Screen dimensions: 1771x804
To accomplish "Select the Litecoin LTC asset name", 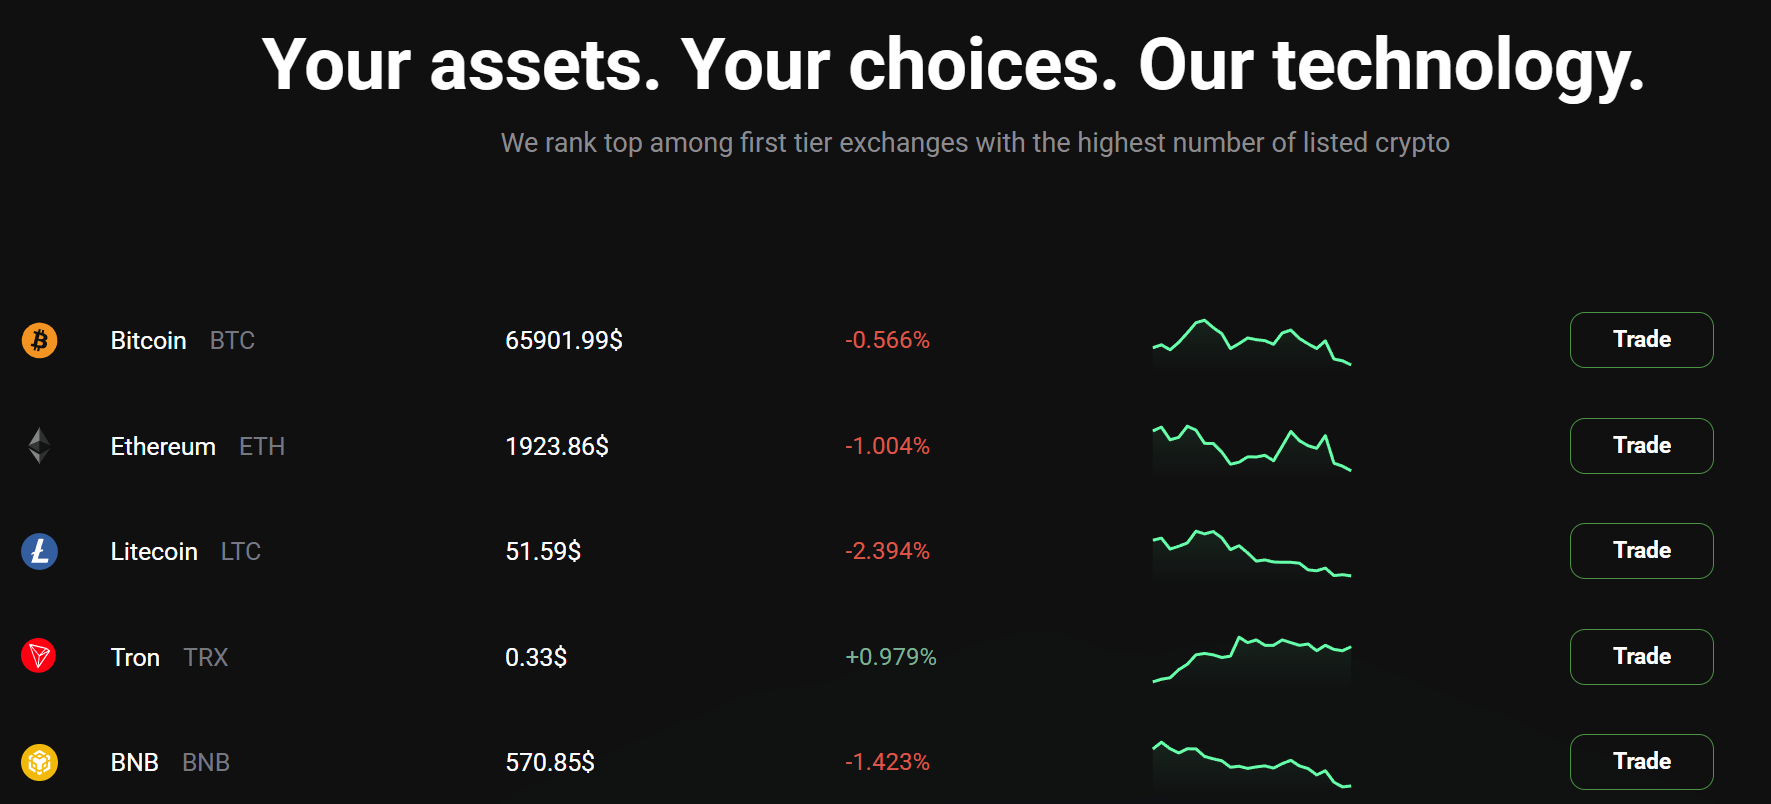I will click(186, 552).
